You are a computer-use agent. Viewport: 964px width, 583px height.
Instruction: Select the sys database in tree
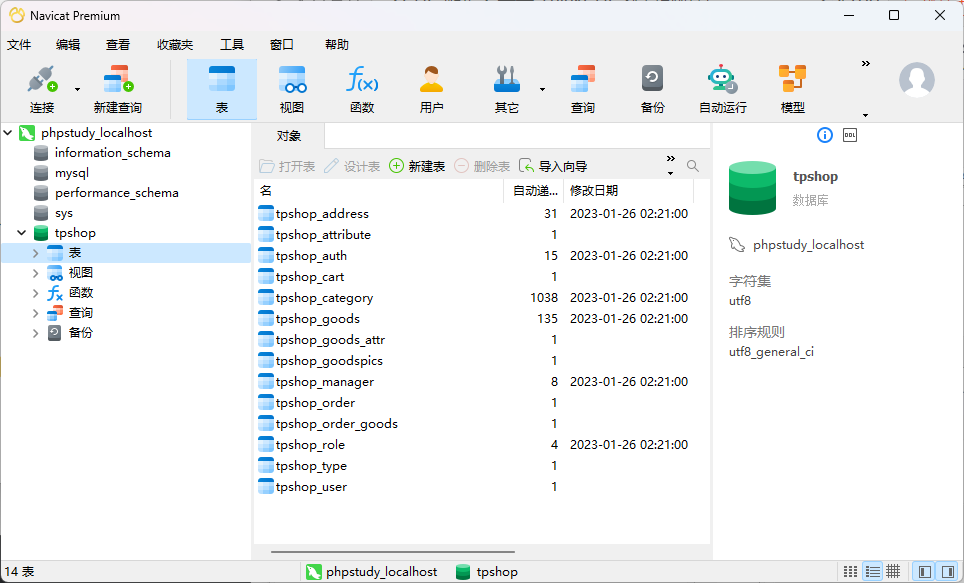[63, 213]
